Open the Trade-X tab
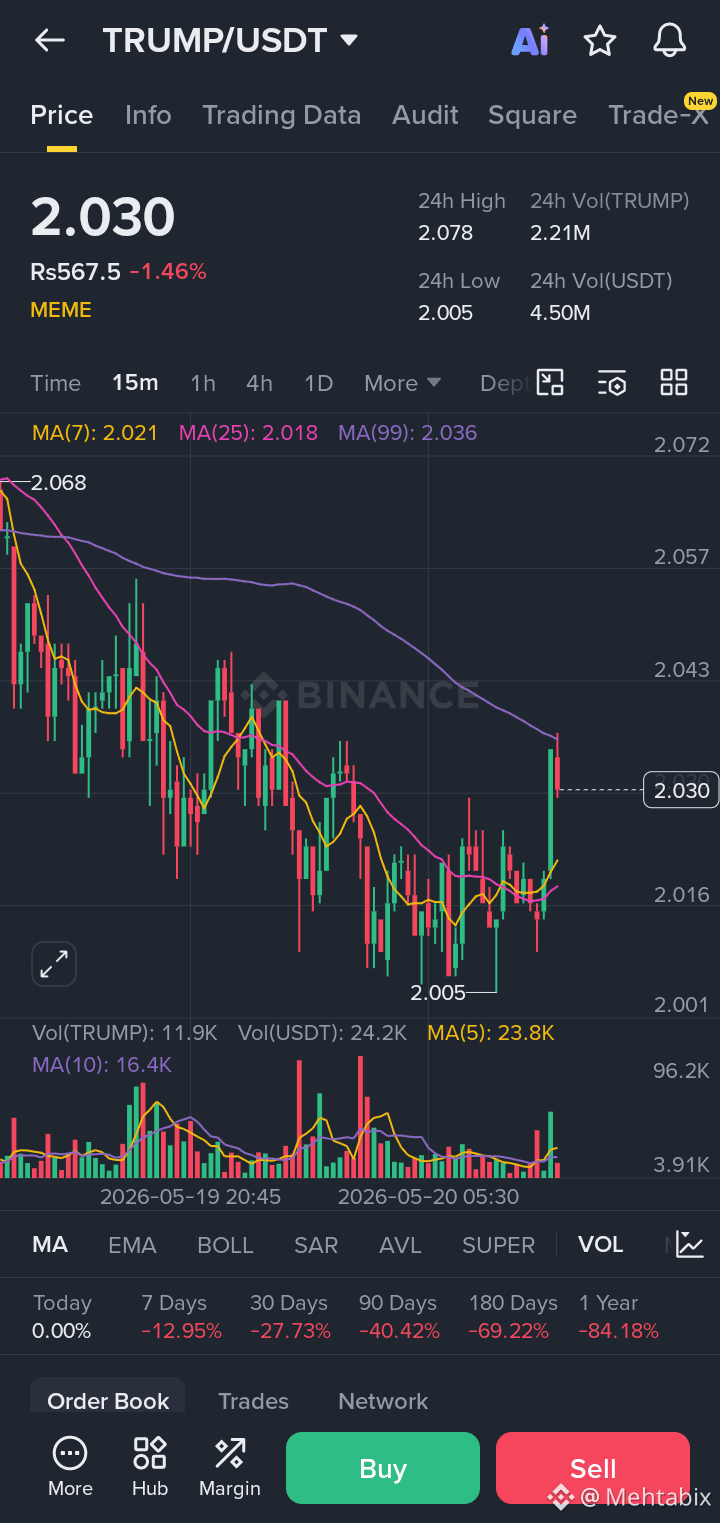 658,115
